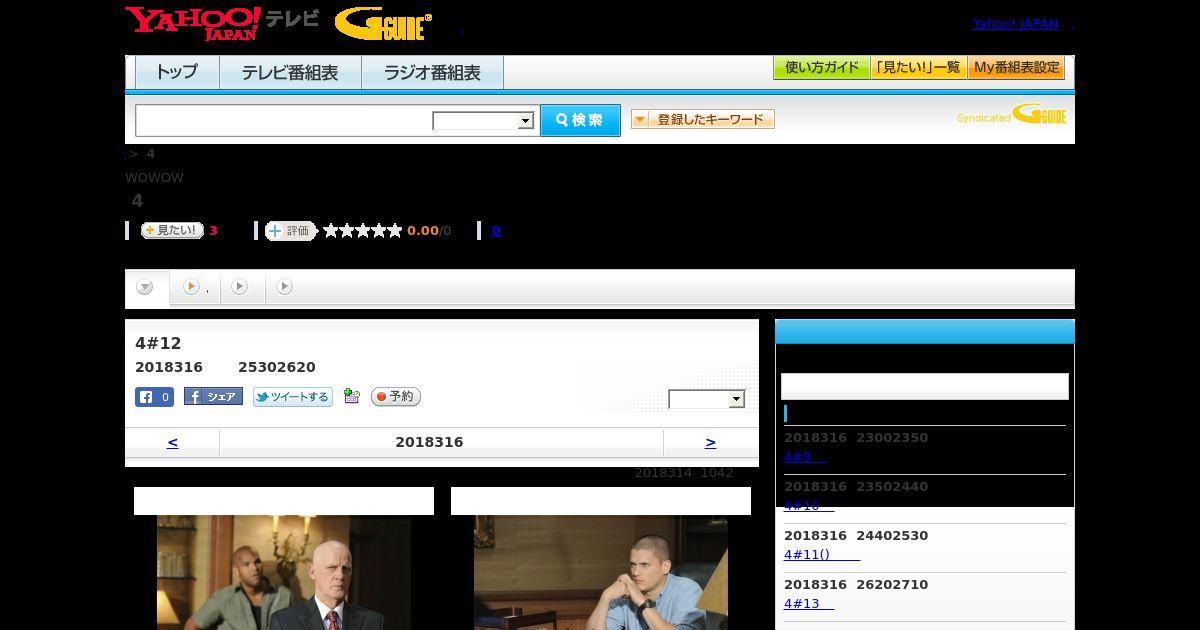Image resolution: width=1200 pixels, height=630 pixels.
Task: Open the Yahoo! JAPAN テレビ logo
Action: tap(222, 23)
